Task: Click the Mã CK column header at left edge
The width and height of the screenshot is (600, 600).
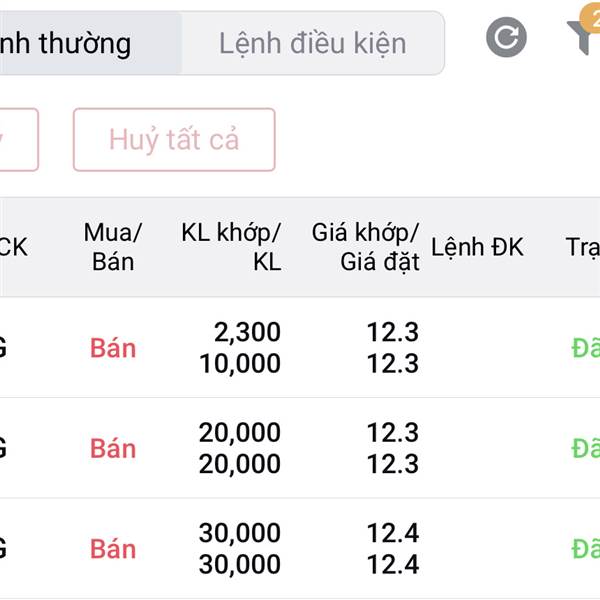Action: click(x=14, y=247)
